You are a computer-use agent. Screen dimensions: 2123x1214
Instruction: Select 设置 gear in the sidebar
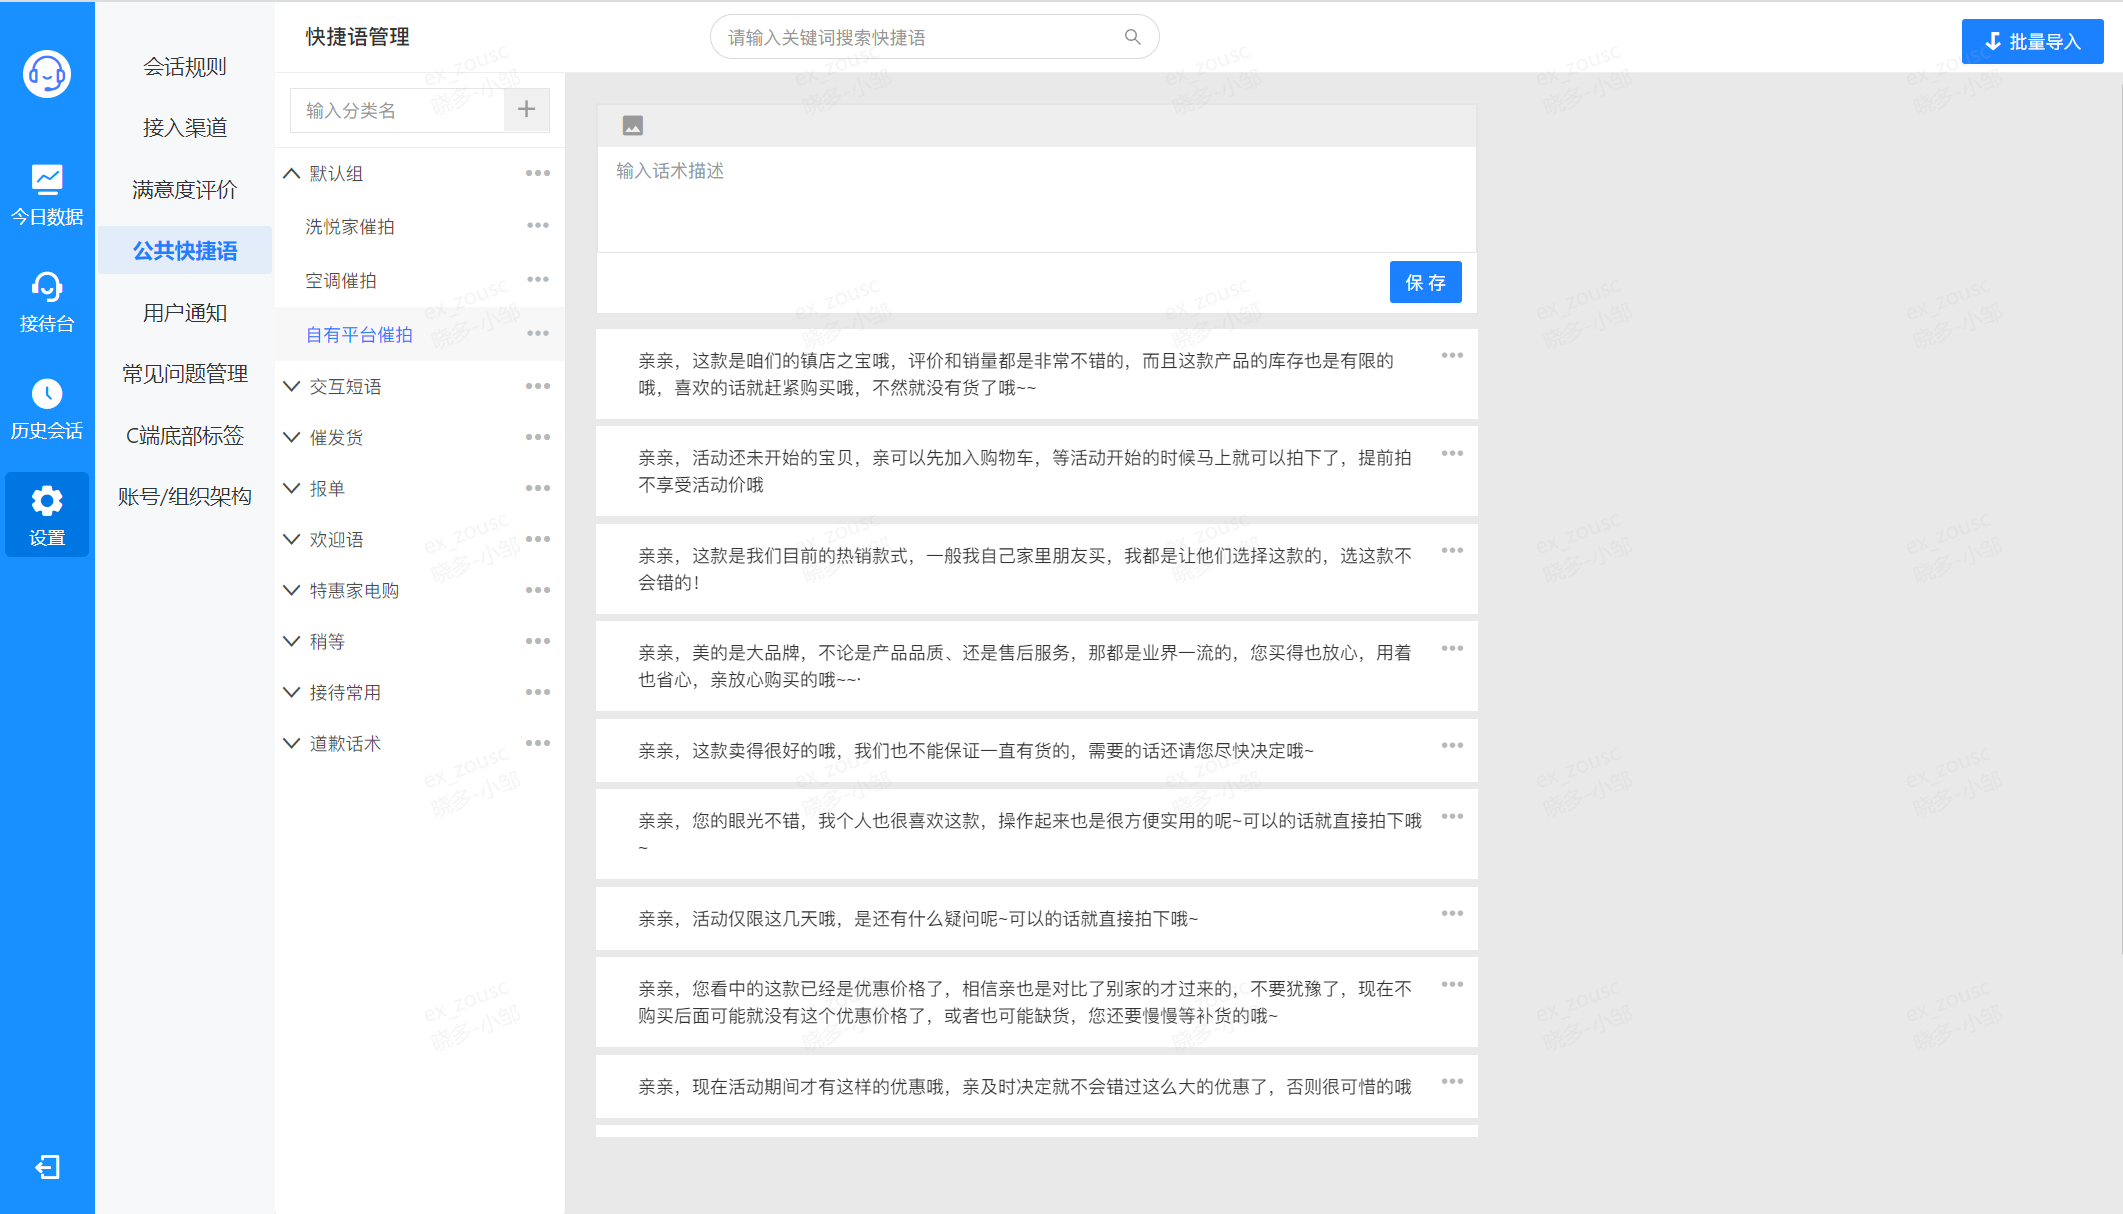pos(47,515)
